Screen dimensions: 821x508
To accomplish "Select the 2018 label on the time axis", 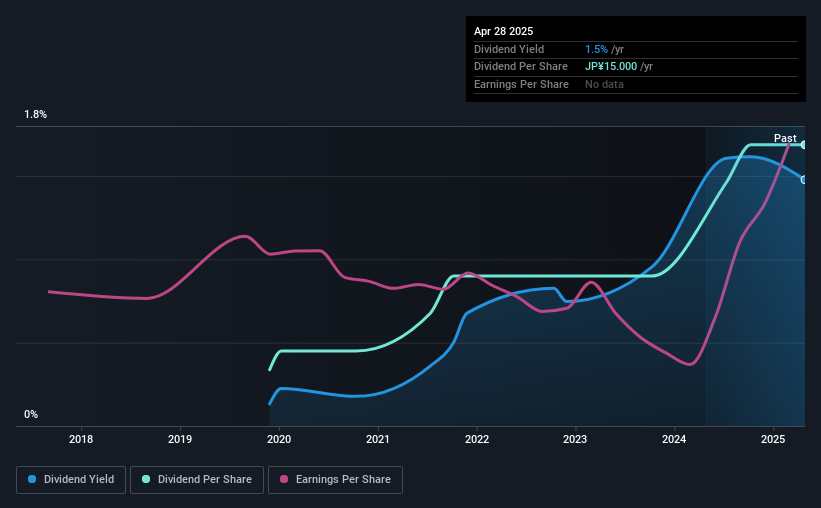I will (x=81, y=439).
